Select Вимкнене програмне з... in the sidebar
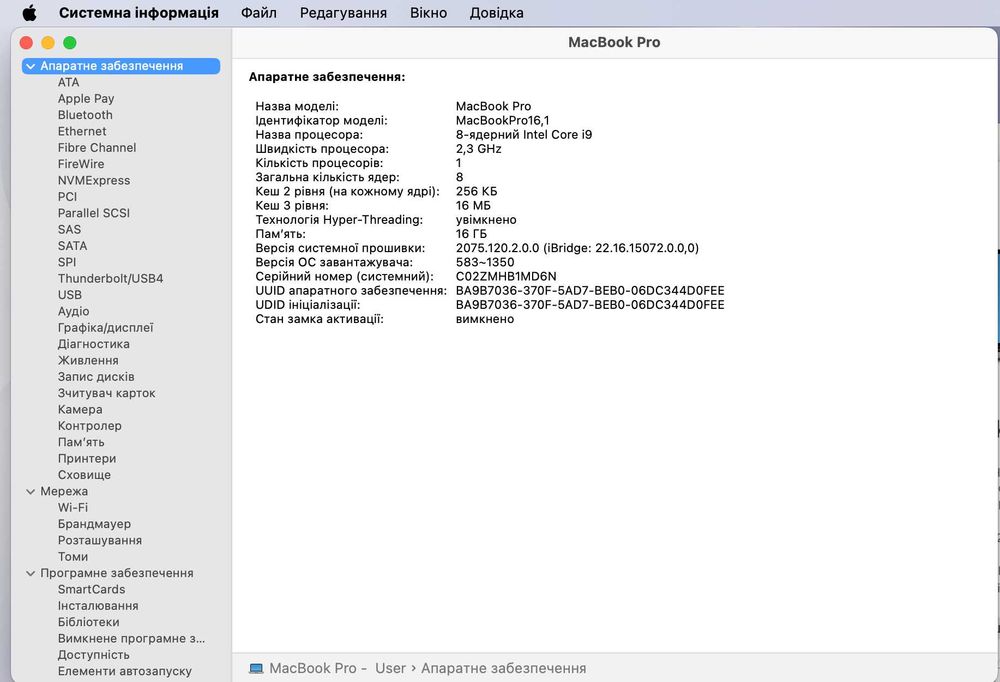 (131, 638)
